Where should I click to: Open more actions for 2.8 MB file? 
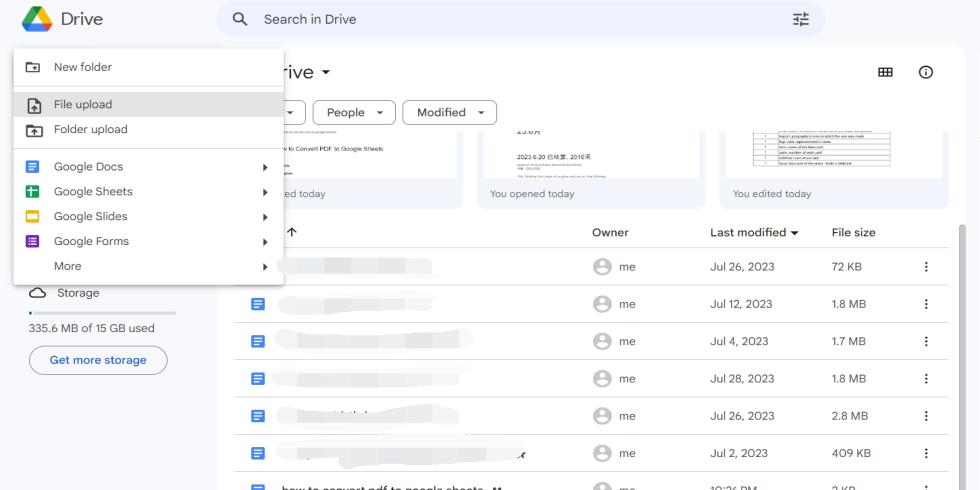[x=926, y=416]
